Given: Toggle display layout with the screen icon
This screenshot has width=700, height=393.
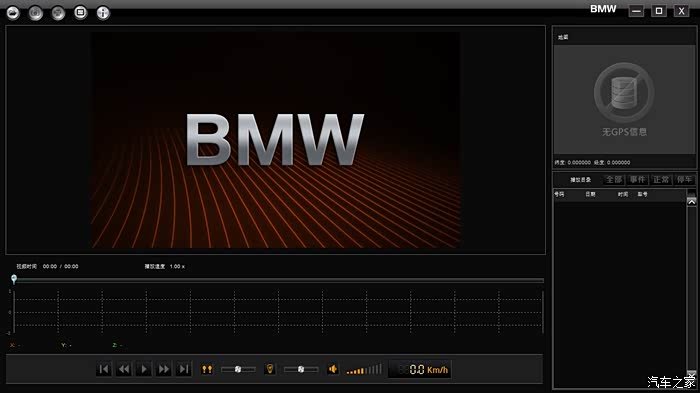Looking at the screenshot, I should [80, 13].
